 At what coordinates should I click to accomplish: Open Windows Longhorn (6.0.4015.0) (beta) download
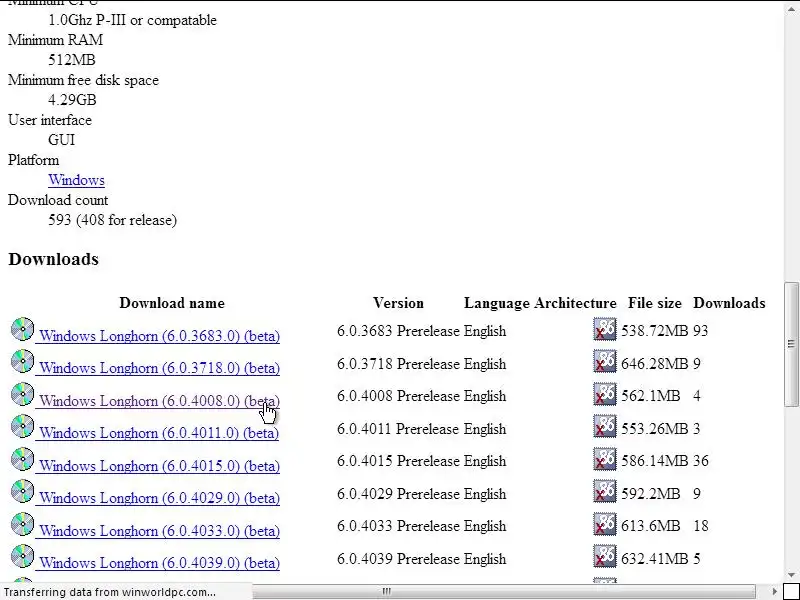pos(159,465)
